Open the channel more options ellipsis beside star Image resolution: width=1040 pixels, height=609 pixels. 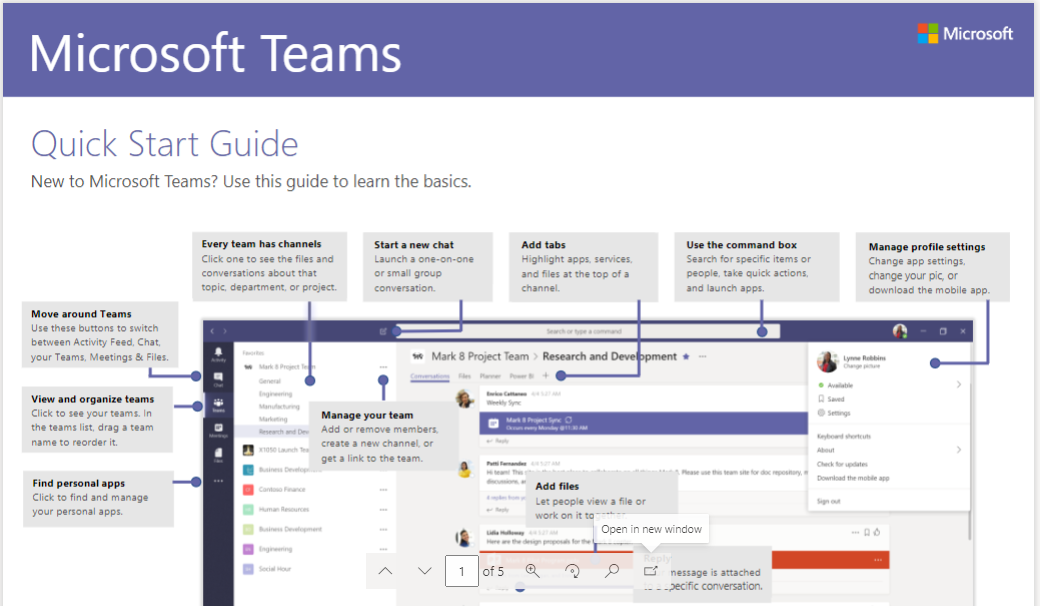702,356
